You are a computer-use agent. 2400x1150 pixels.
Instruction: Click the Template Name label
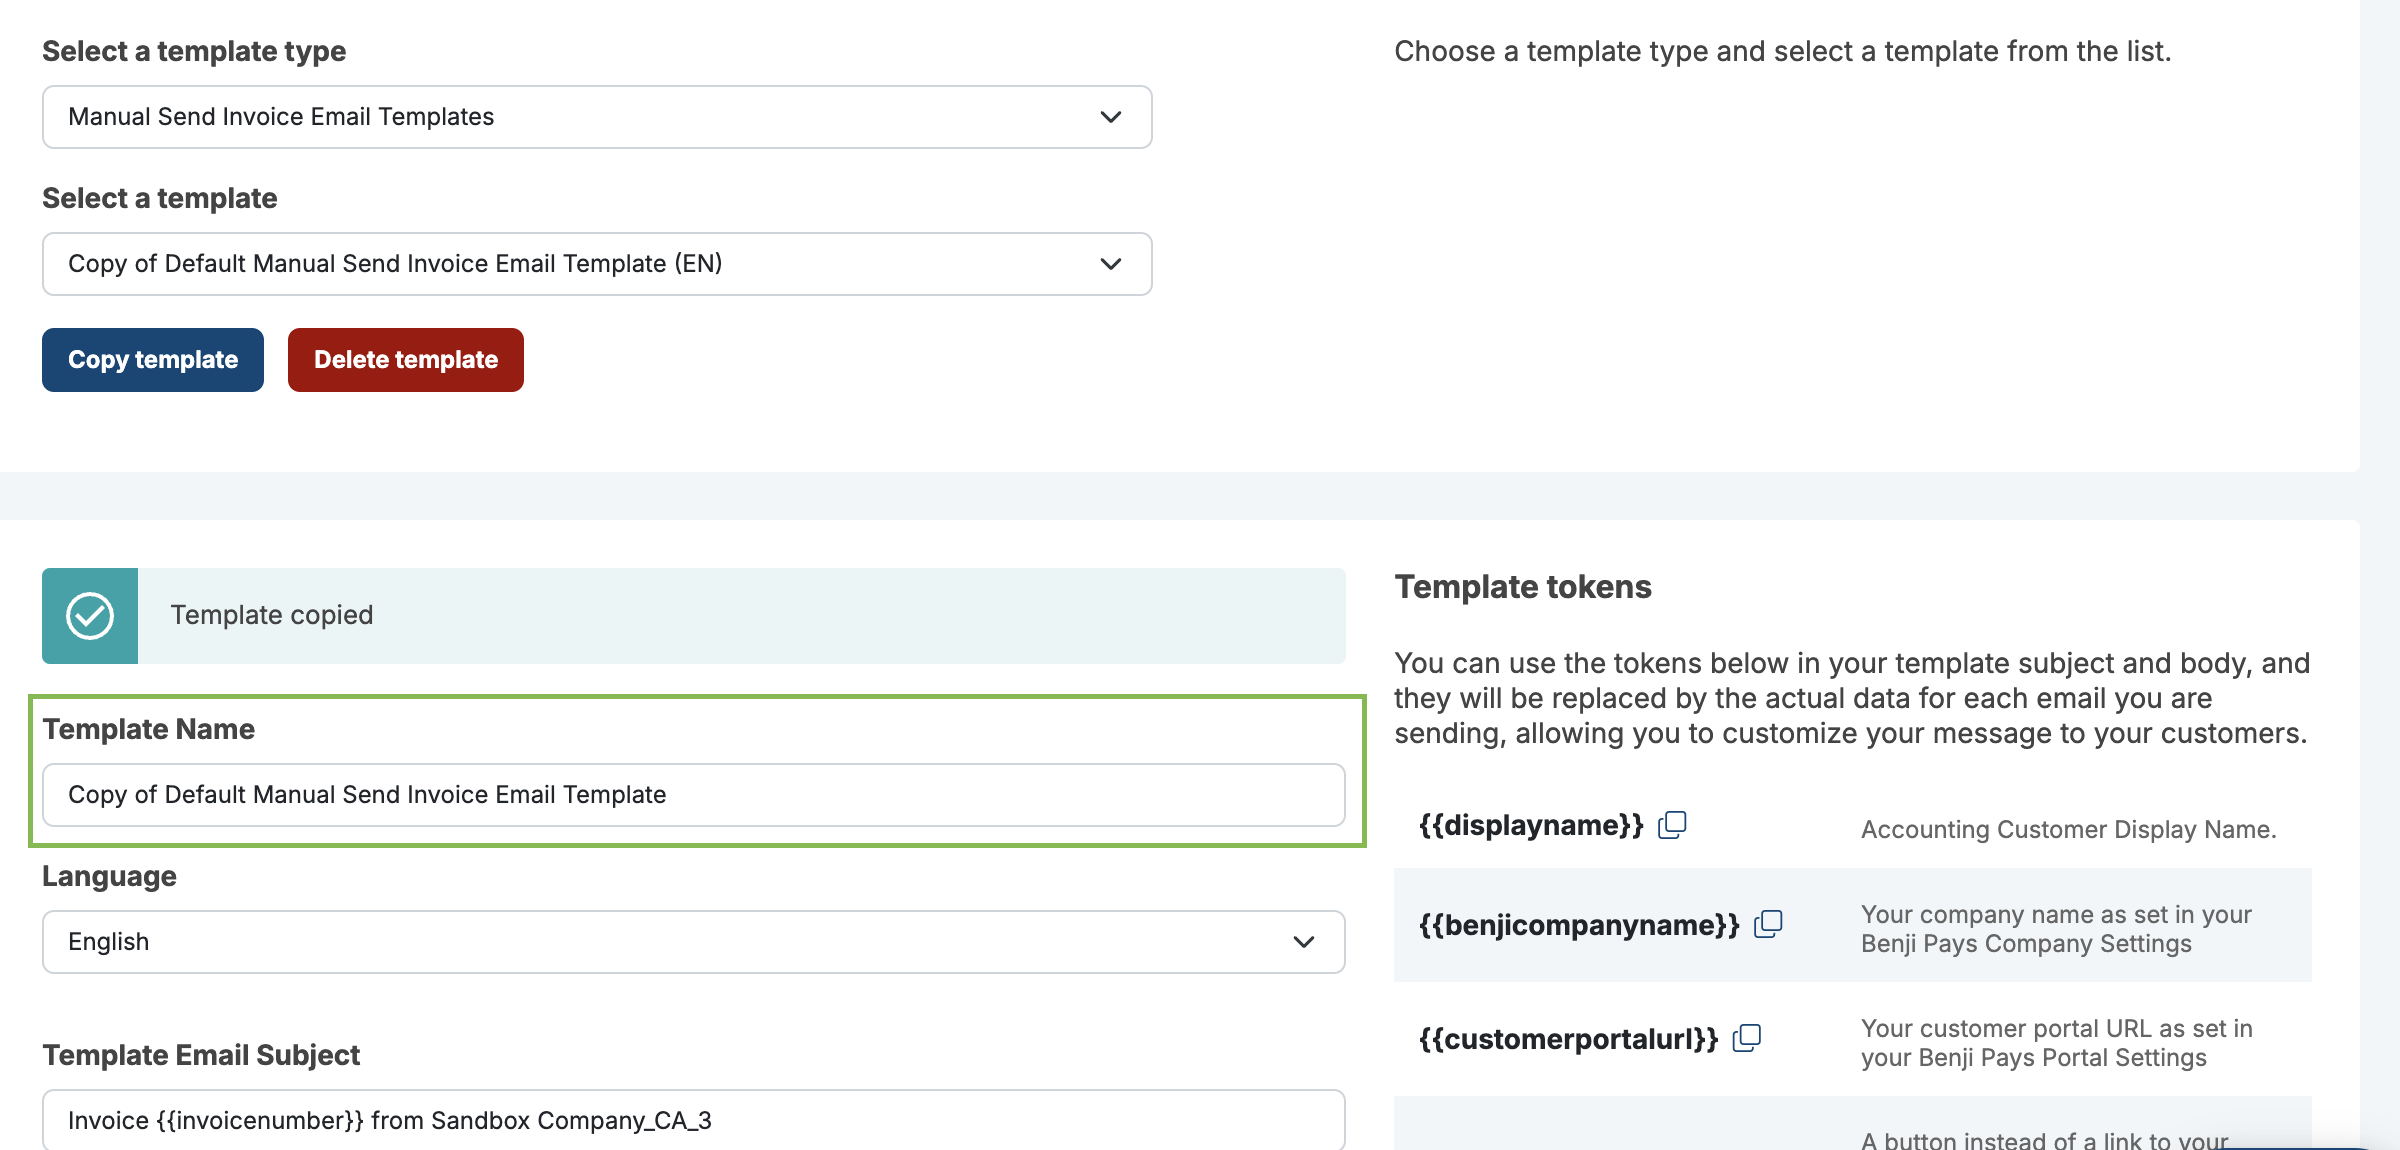point(148,729)
